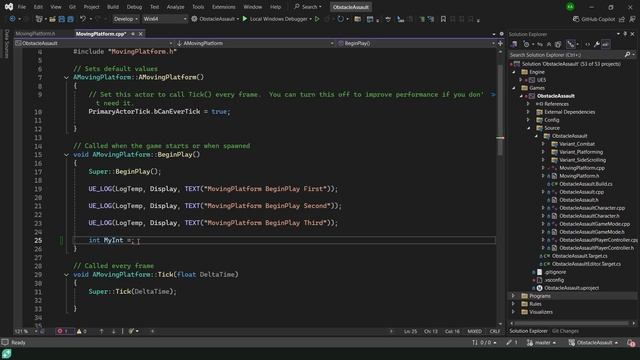640x360 pixels.
Task: Select Variant_Combat folder
Action: [576, 144]
